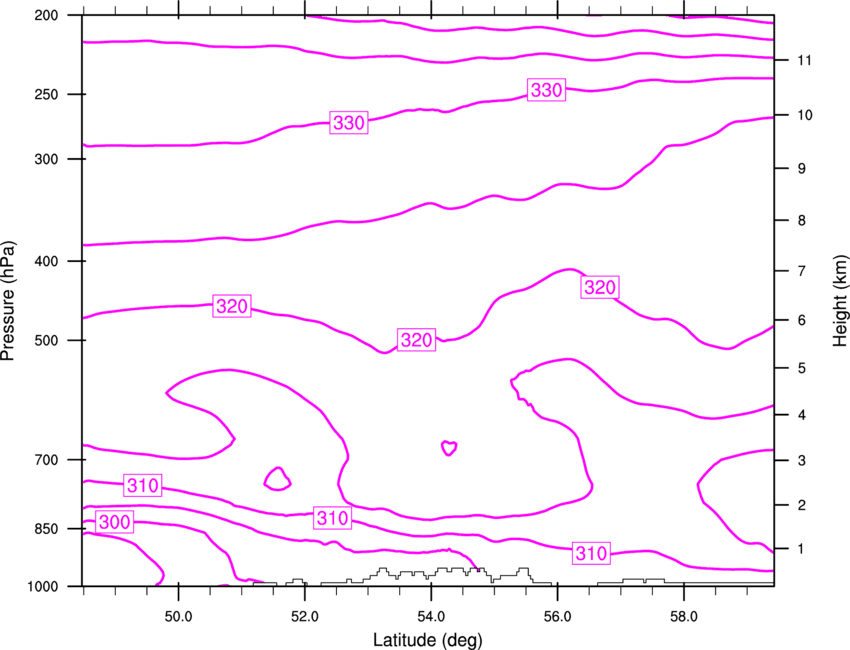Click the 54.0 latitude tick label
850x650 pixels.
point(431,617)
